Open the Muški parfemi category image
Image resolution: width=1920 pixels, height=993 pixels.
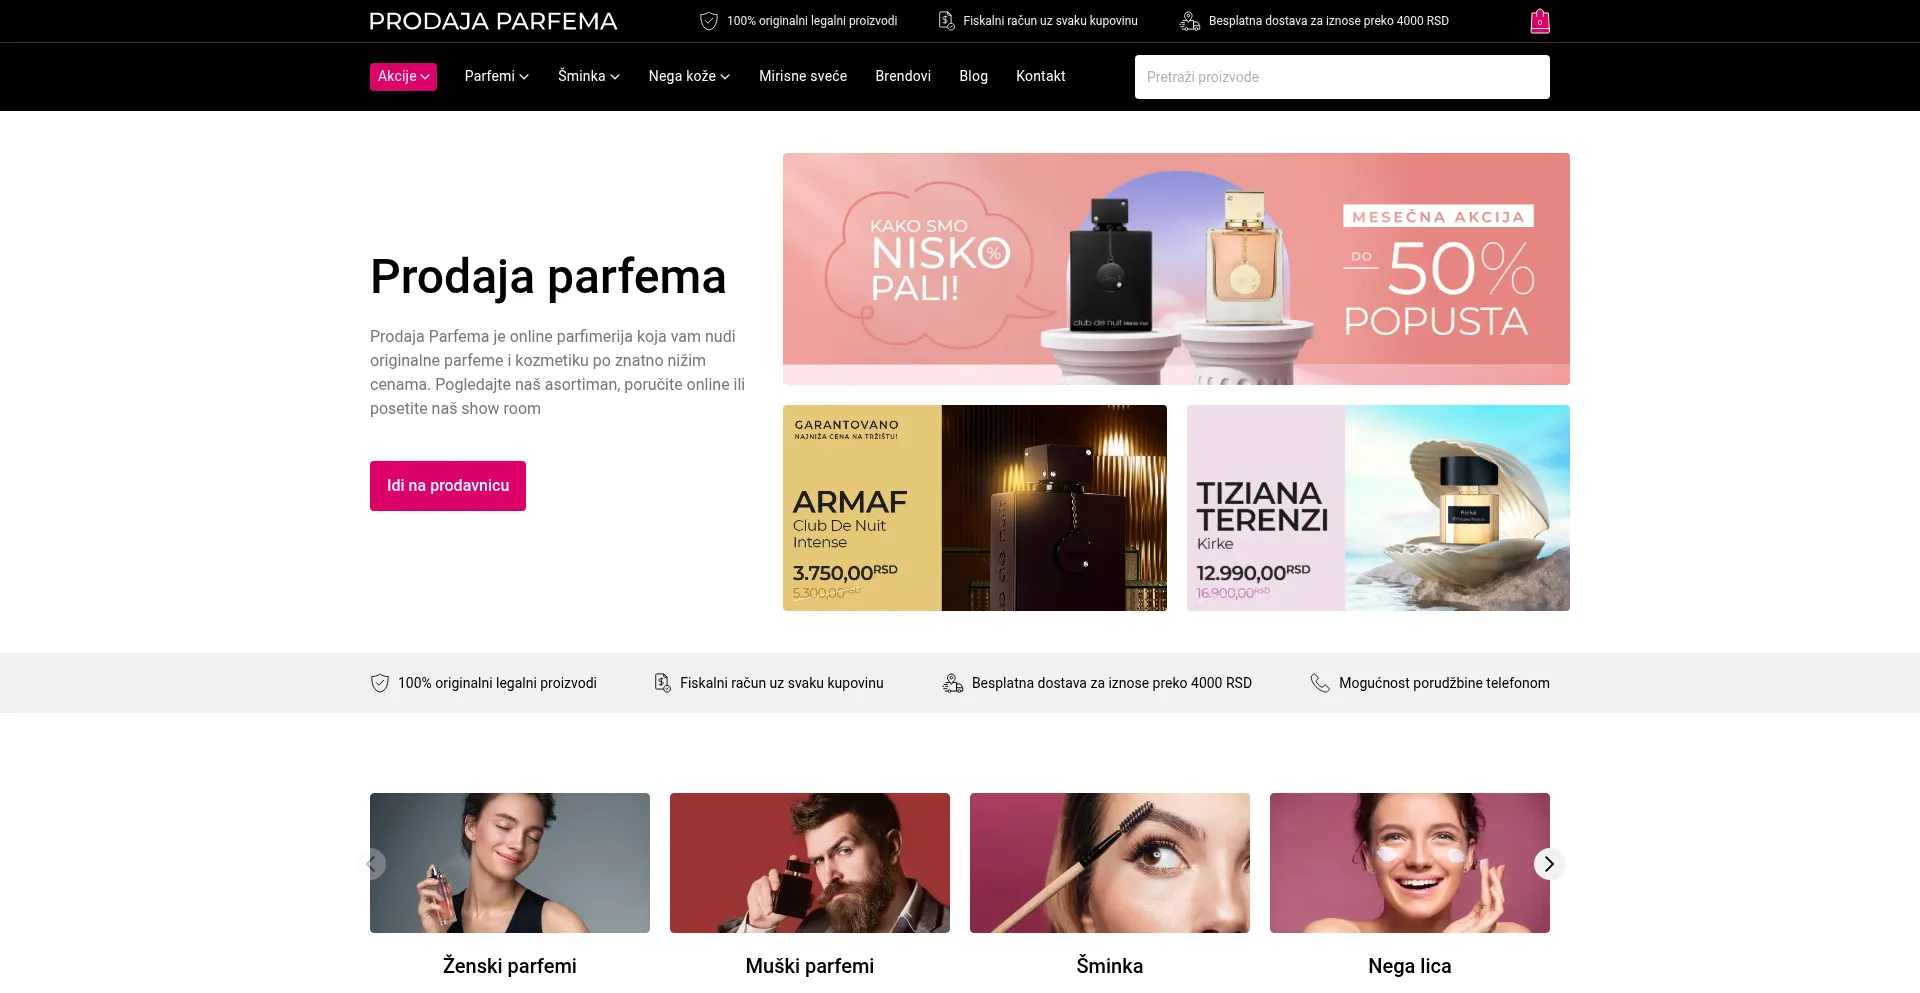(x=810, y=863)
